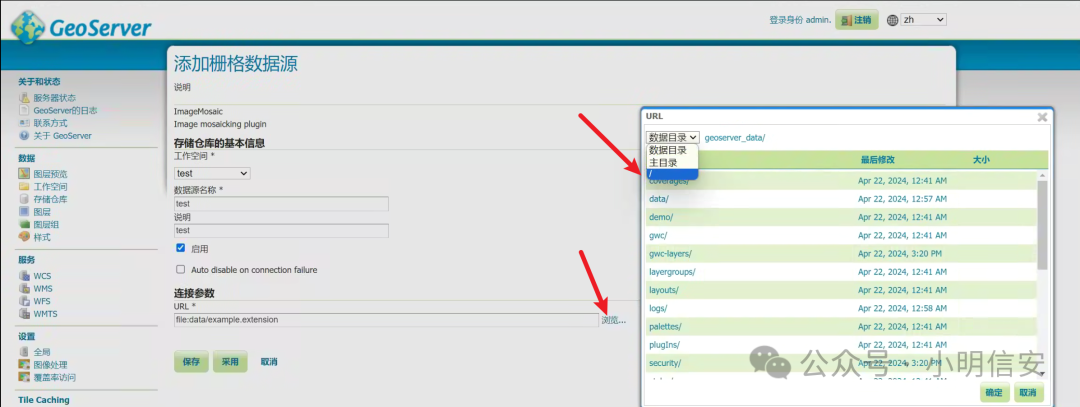Viewport: 1080px width, 407px height.
Task: Click the 数据源名称 input field
Action: [282, 204]
